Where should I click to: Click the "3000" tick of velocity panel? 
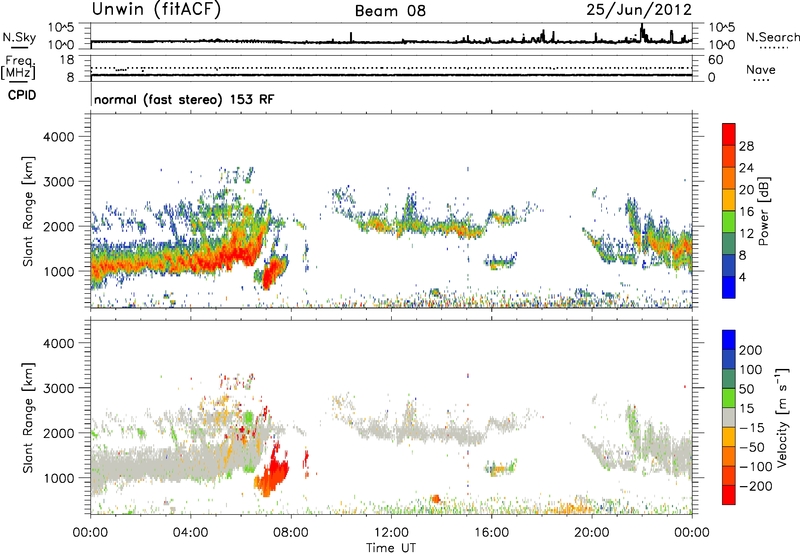pyautogui.click(x=58, y=388)
